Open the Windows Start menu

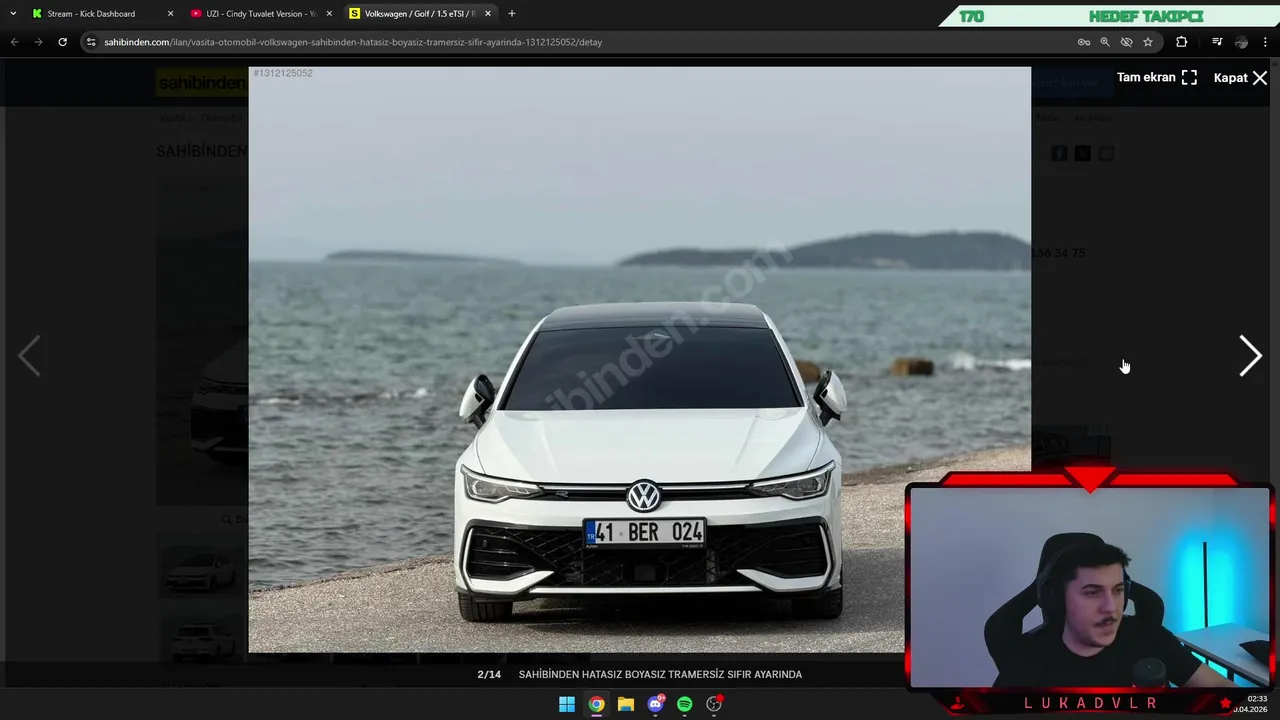[567, 704]
